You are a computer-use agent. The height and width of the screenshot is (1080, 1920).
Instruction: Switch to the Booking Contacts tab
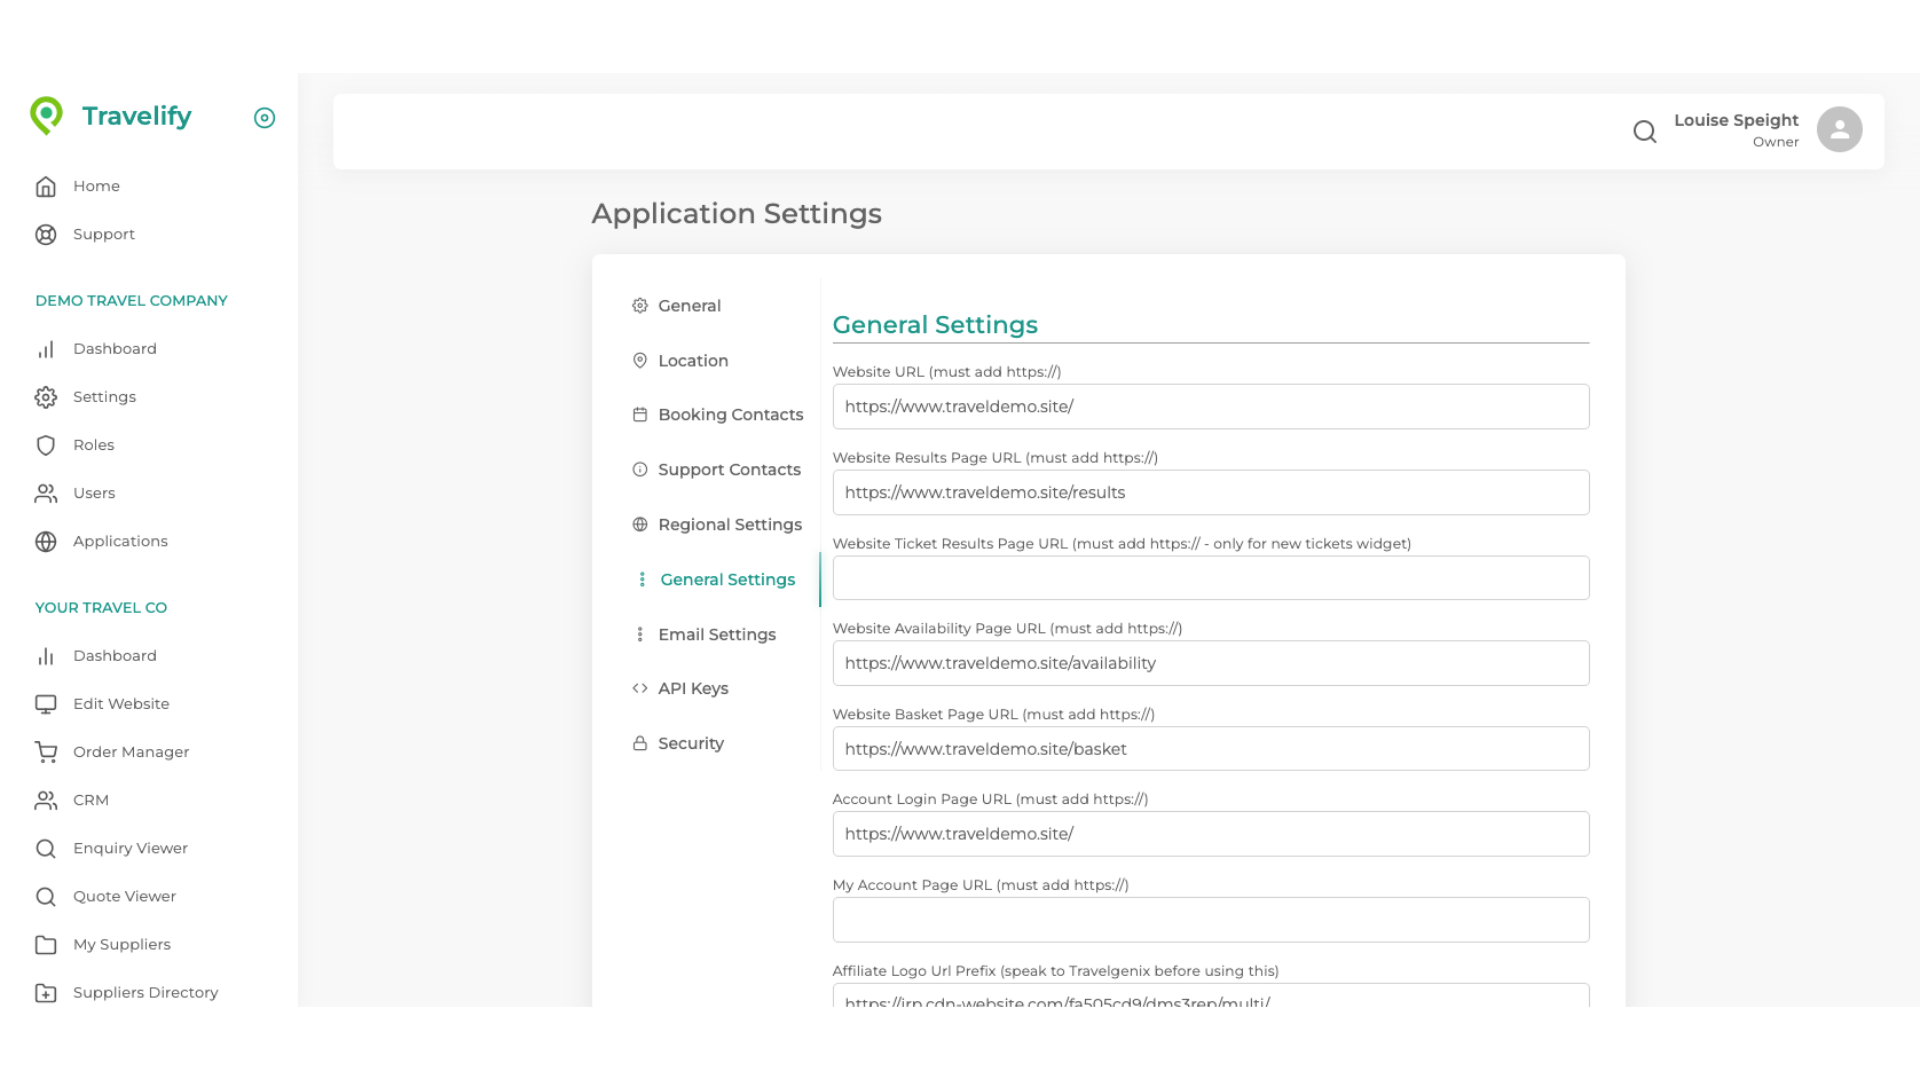tap(730, 414)
